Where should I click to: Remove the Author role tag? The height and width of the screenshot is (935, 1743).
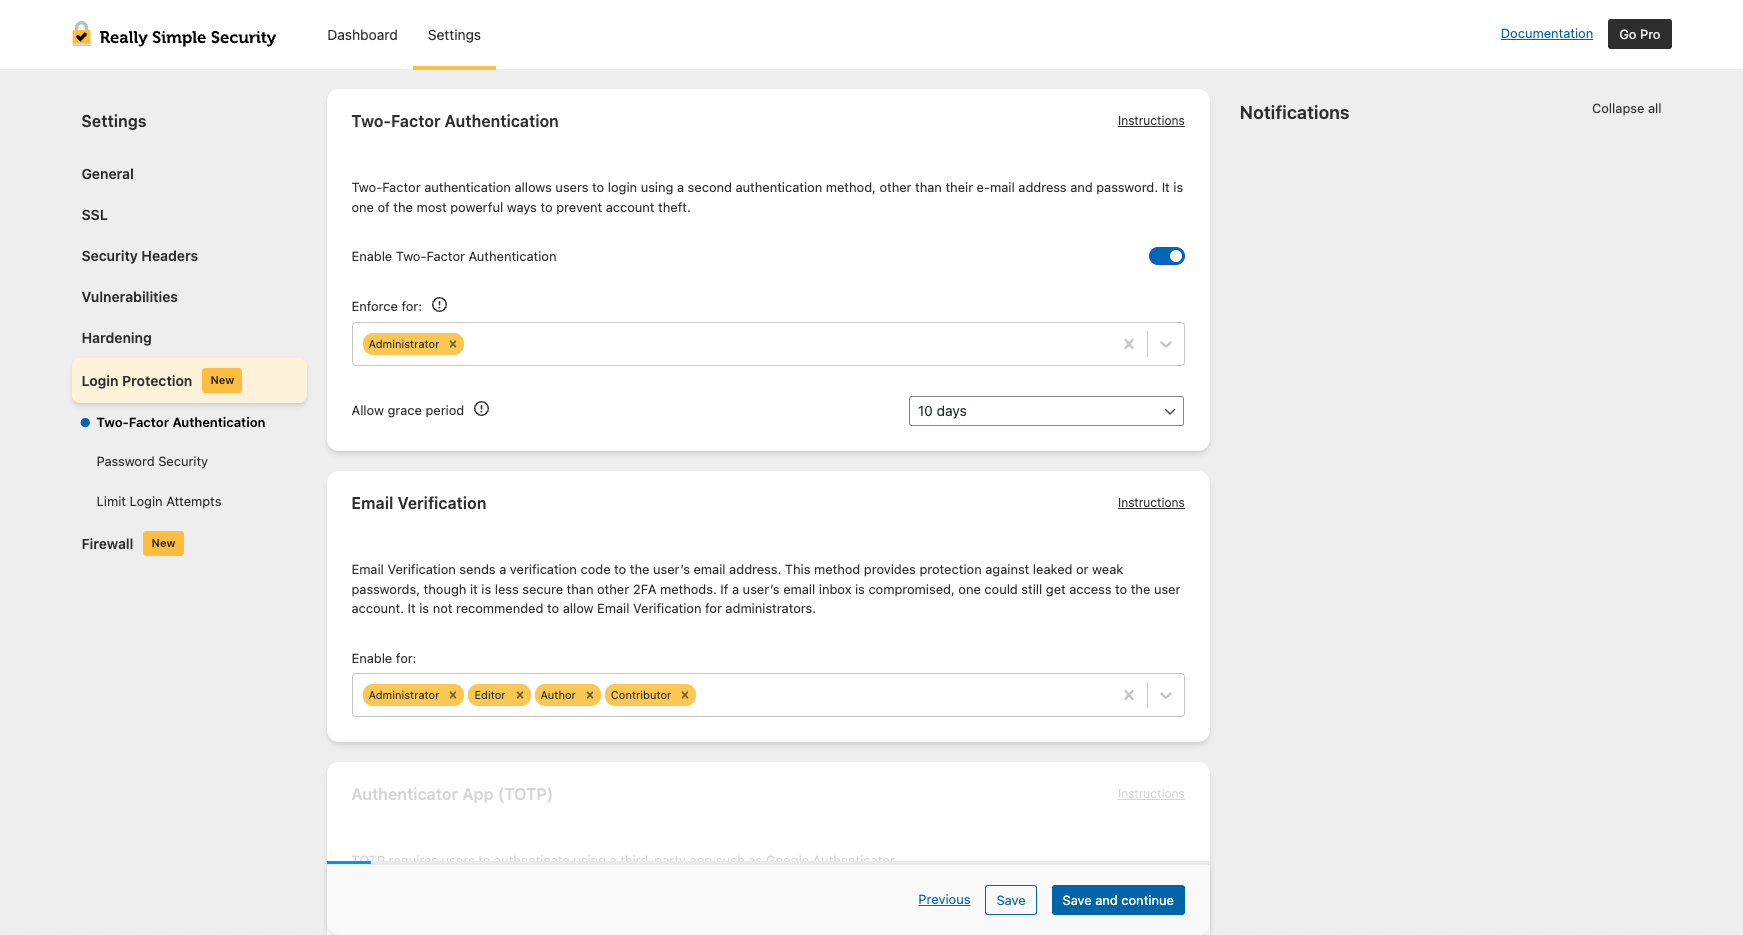click(x=590, y=695)
